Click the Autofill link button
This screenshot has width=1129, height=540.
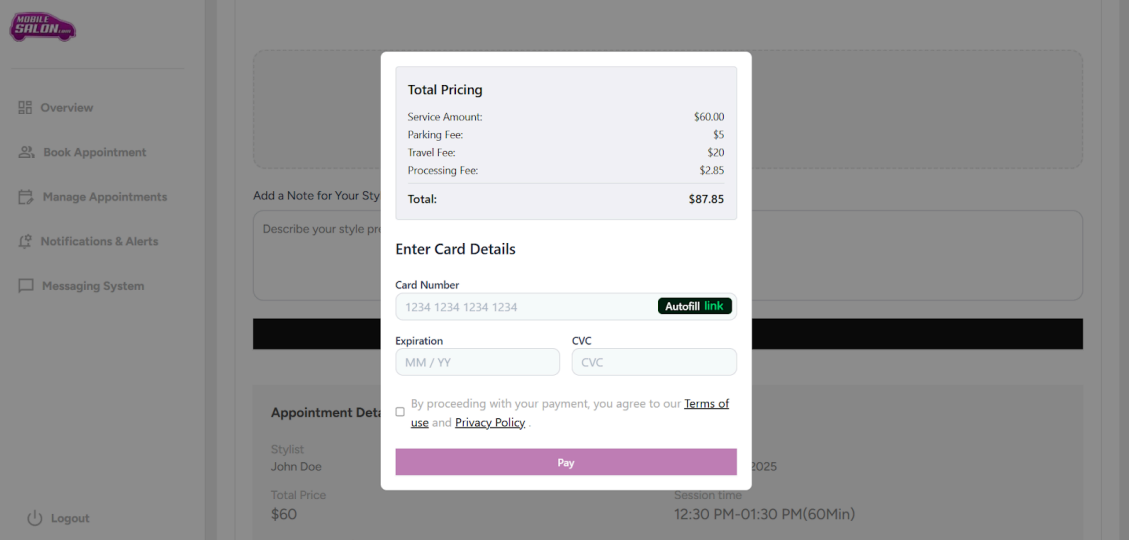(x=695, y=306)
